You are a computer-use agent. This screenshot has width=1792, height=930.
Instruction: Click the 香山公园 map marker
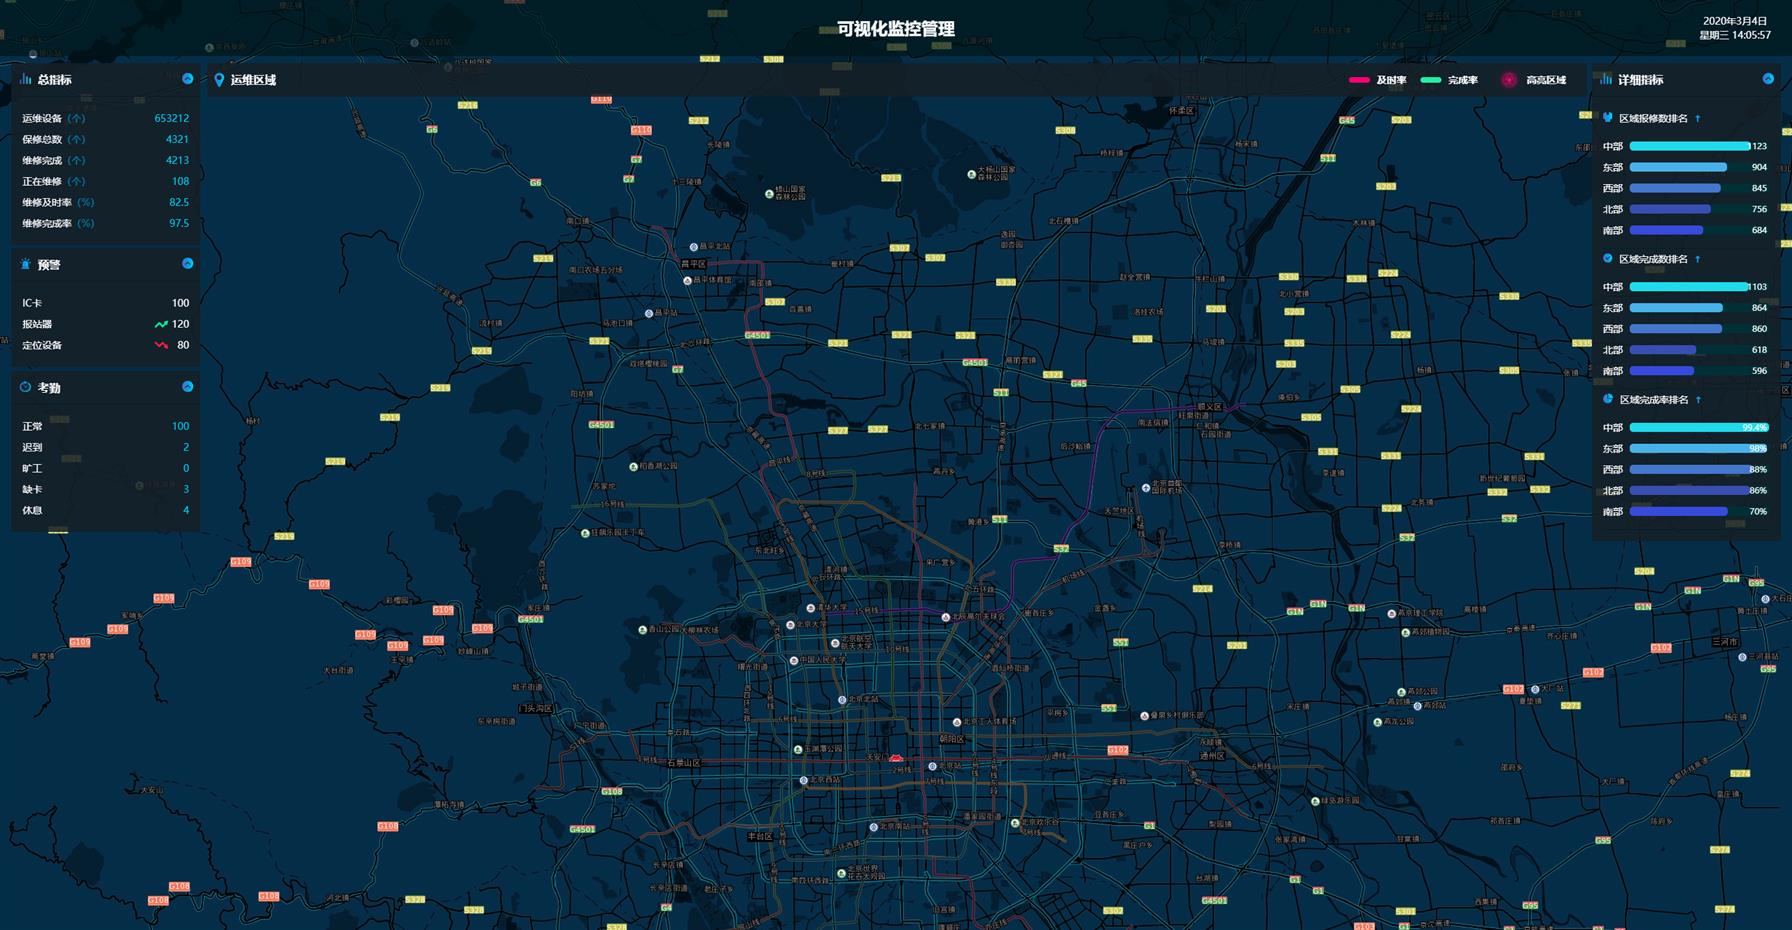click(x=642, y=630)
